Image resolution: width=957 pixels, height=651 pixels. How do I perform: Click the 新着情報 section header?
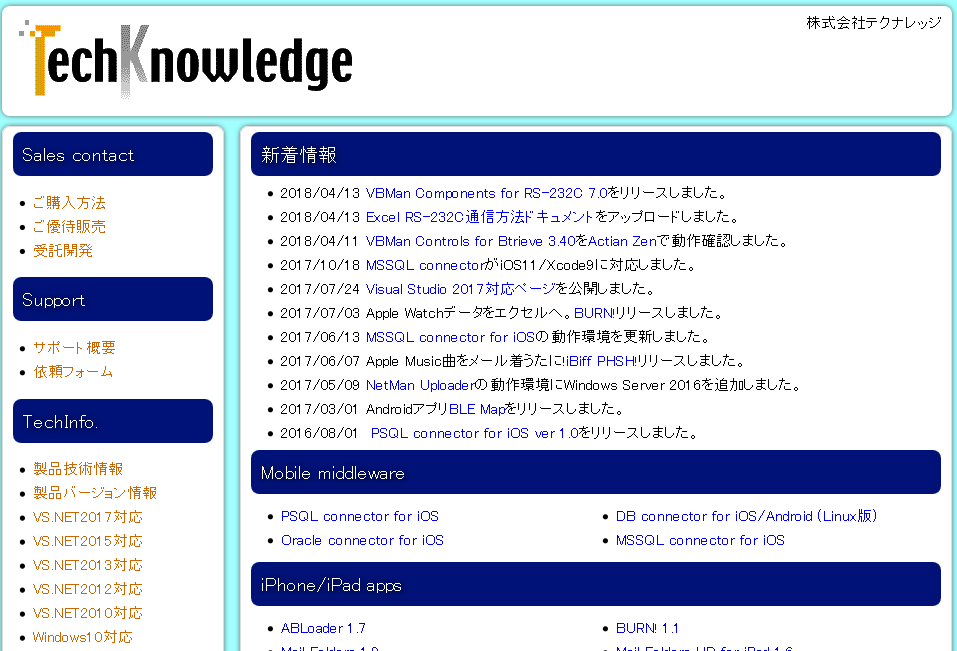point(596,154)
